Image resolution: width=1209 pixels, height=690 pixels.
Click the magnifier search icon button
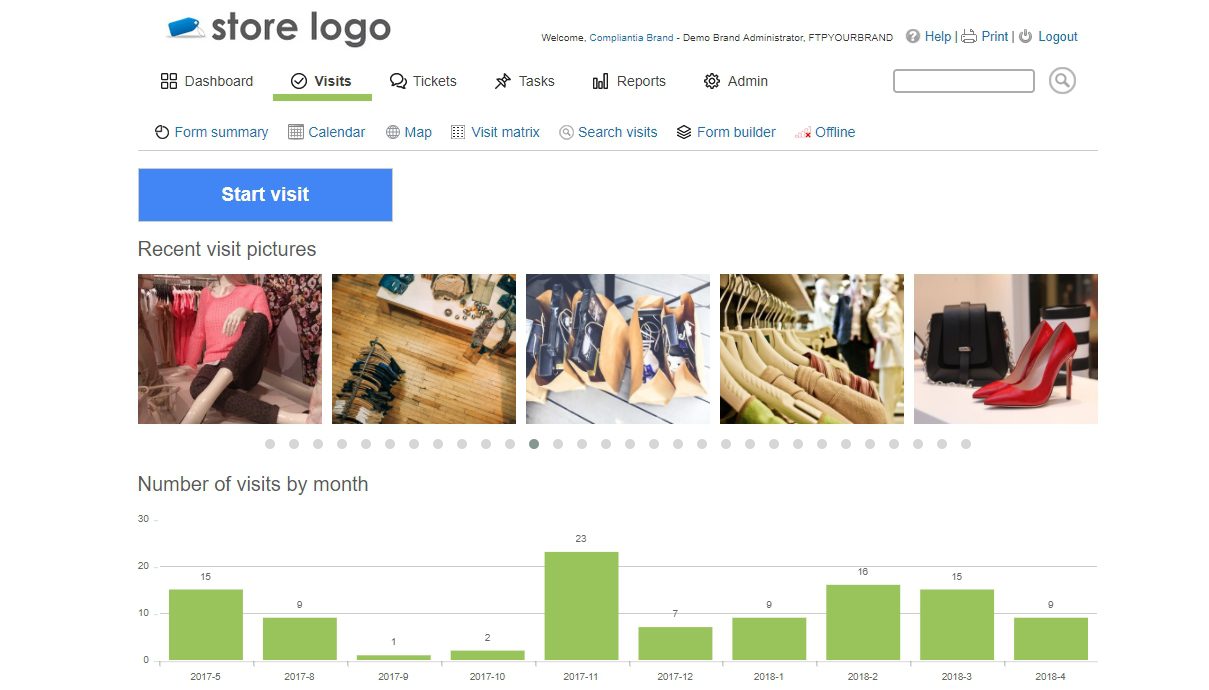coord(1062,81)
